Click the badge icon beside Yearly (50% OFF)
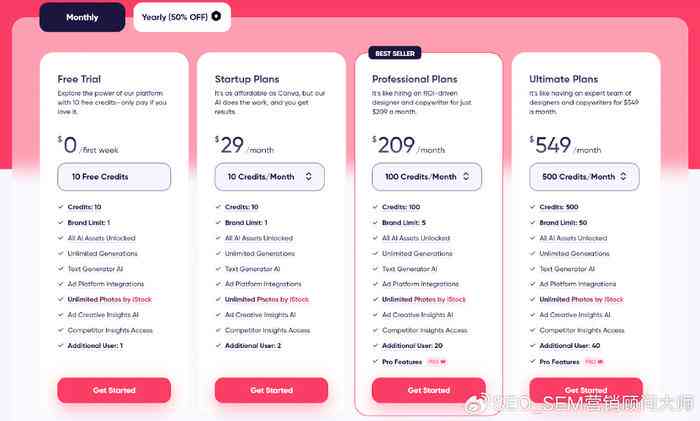The image size is (700, 421). coord(216,17)
